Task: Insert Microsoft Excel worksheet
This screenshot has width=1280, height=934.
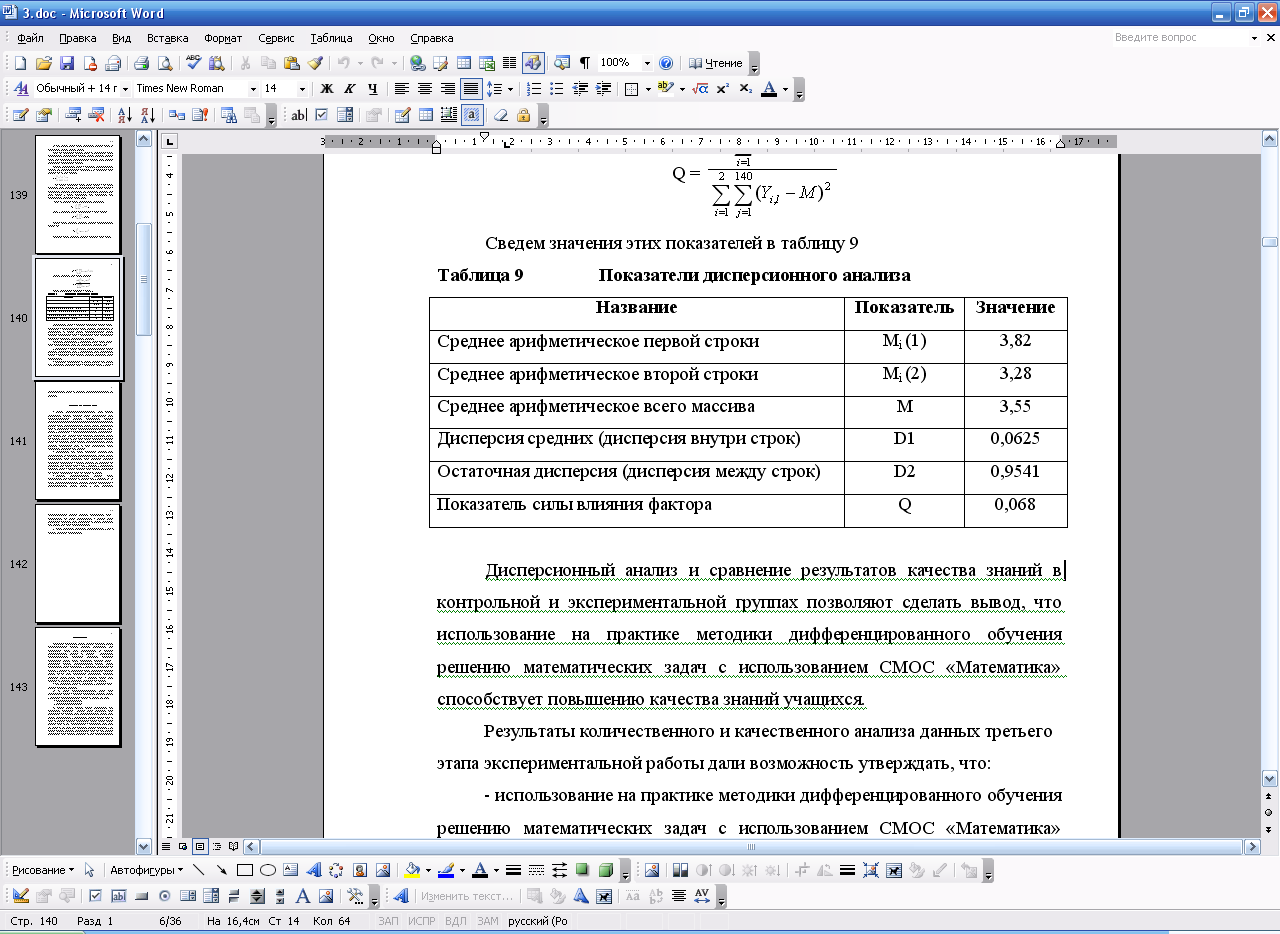Action: (486, 62)
